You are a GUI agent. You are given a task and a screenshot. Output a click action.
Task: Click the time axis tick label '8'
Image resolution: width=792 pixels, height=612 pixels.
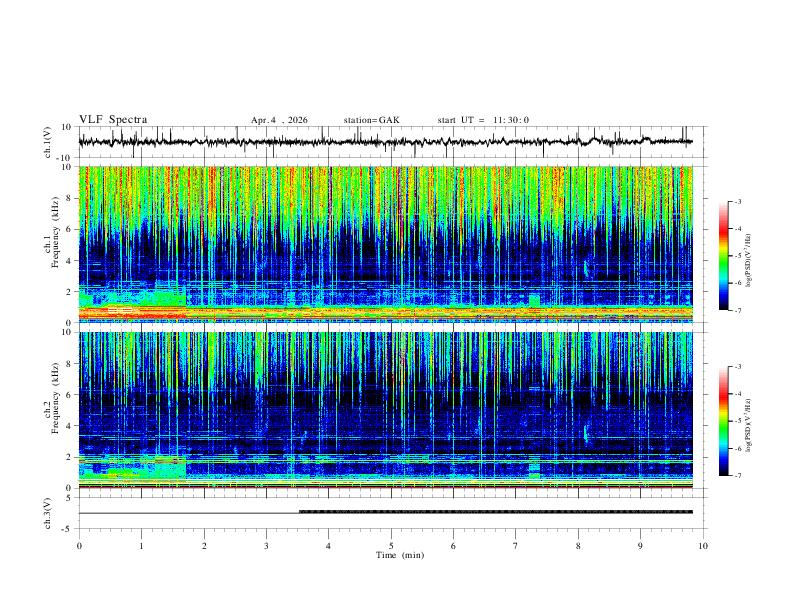(x=578, y=546)
